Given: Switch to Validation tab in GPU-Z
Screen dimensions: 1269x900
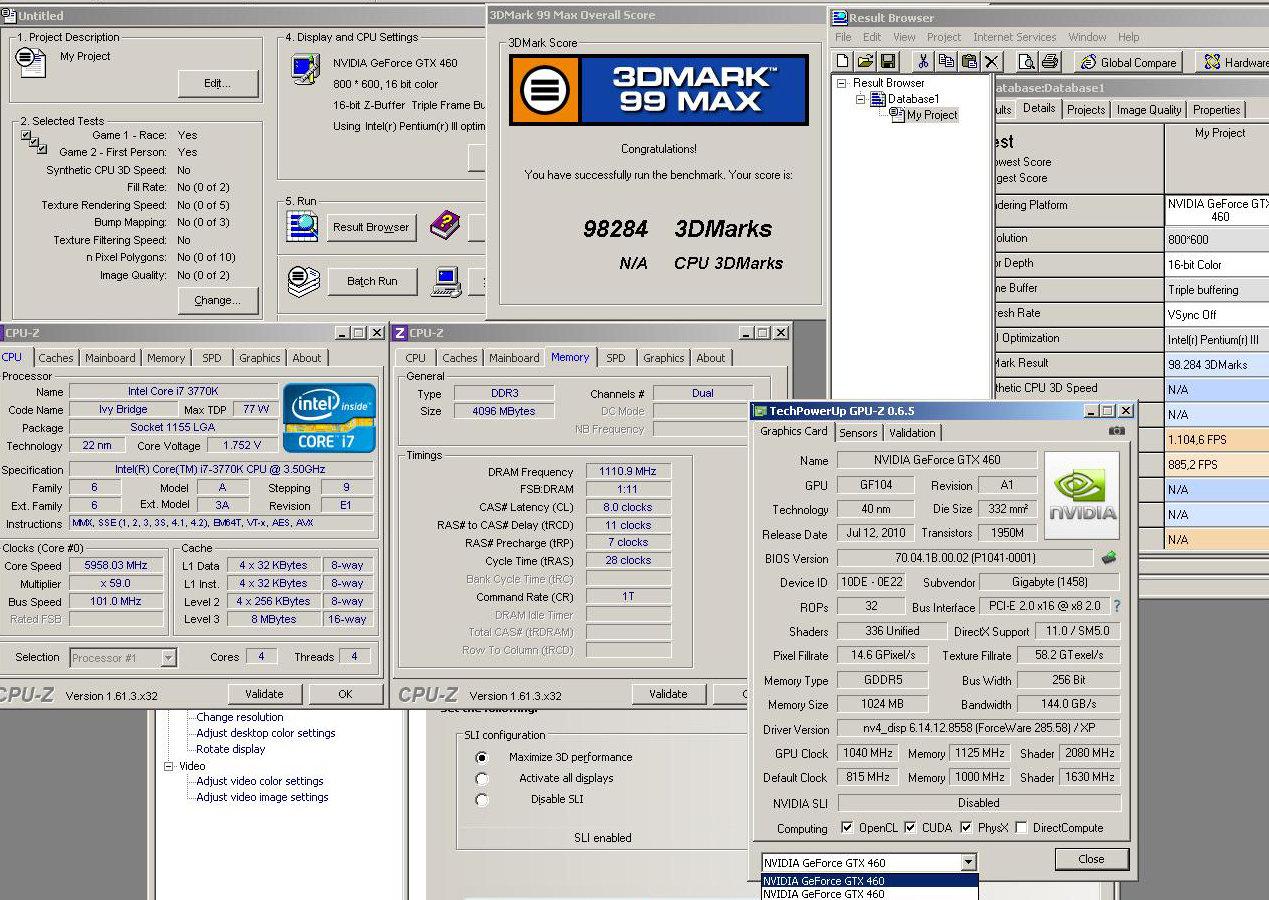Looking at the screenshot, I should [x=912, y=433].
